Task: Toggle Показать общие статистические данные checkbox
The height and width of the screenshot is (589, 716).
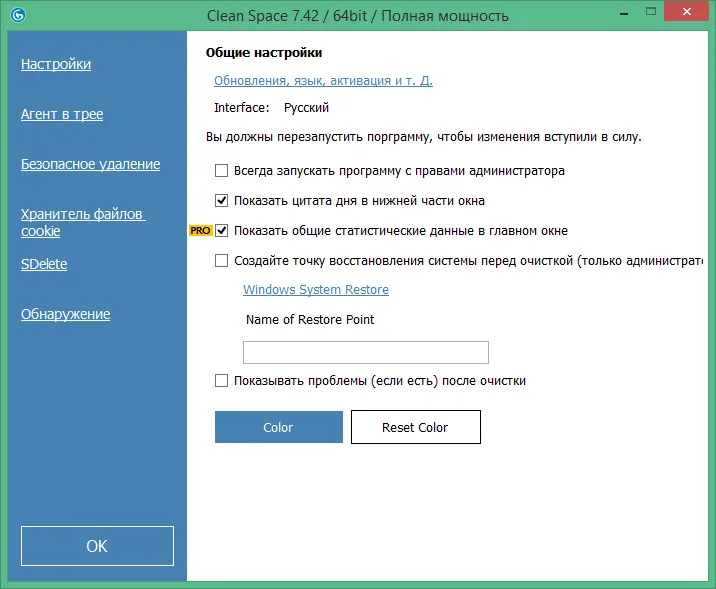Action: 221,231
